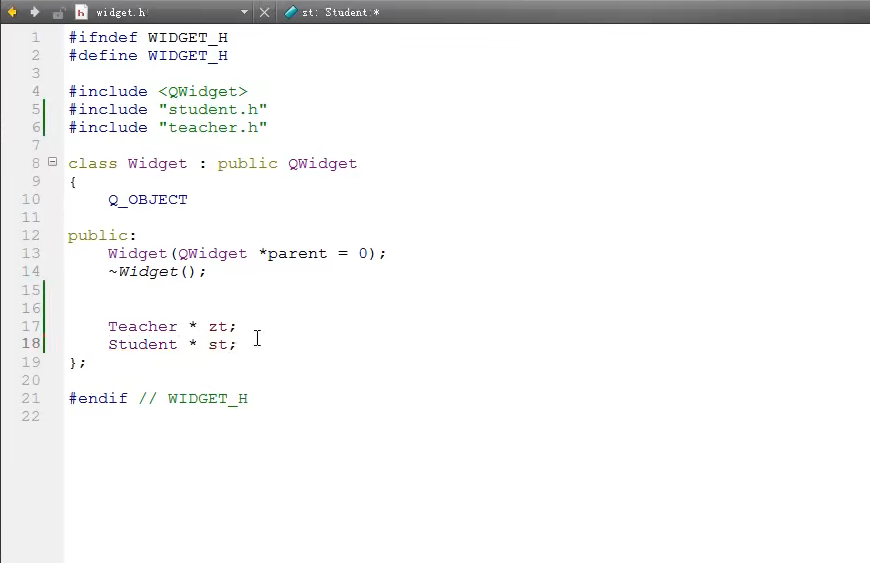
Task: Go forward with the right arrow
Action: click(x=34, y=12)
